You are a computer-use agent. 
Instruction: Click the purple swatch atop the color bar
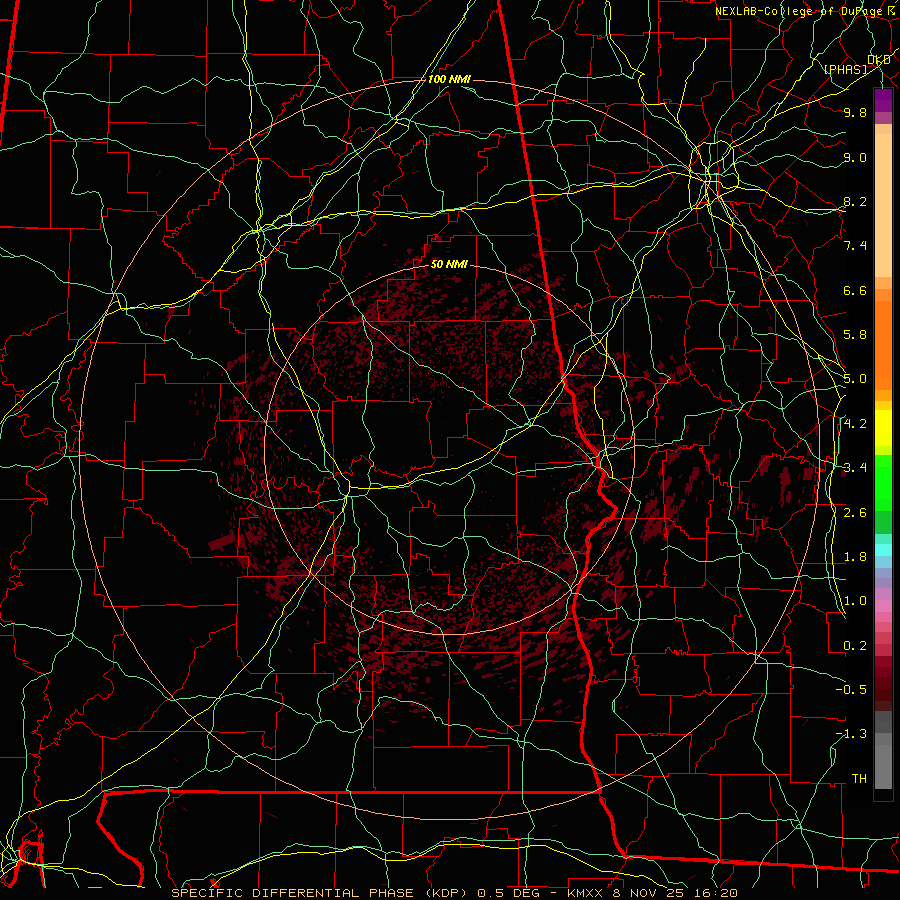tap(883, 100)
